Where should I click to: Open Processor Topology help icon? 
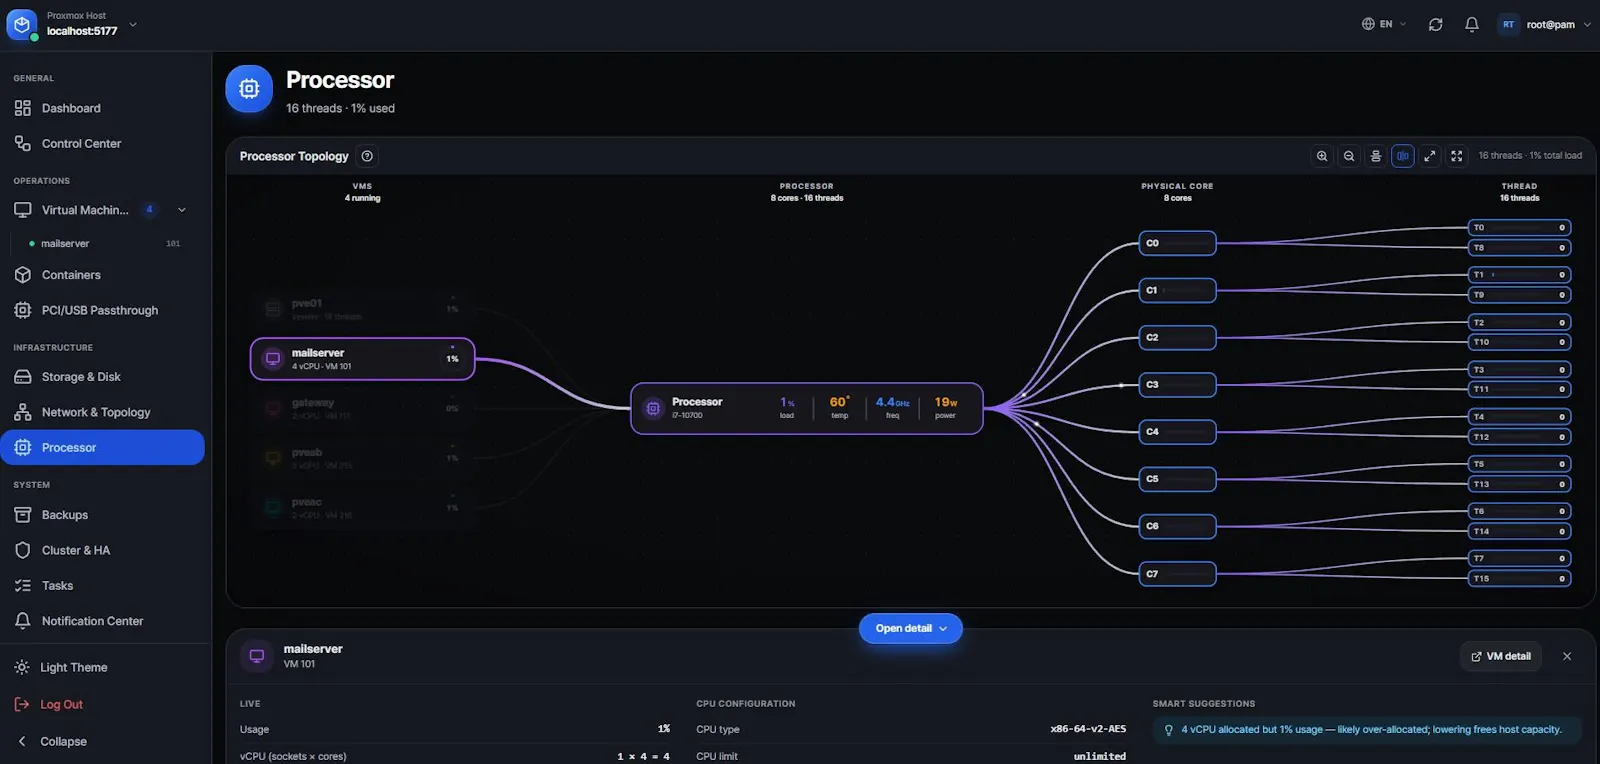pos(367,156)
